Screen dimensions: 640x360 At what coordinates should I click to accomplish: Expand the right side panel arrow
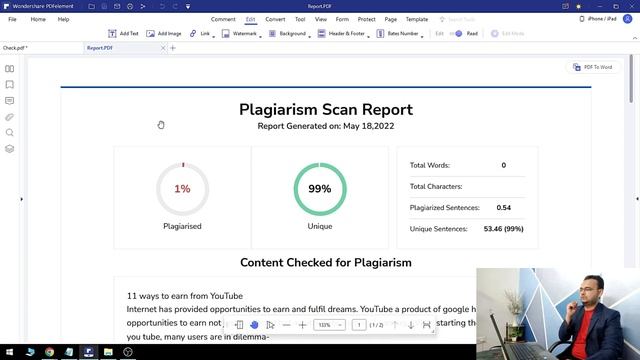(637, 199)
